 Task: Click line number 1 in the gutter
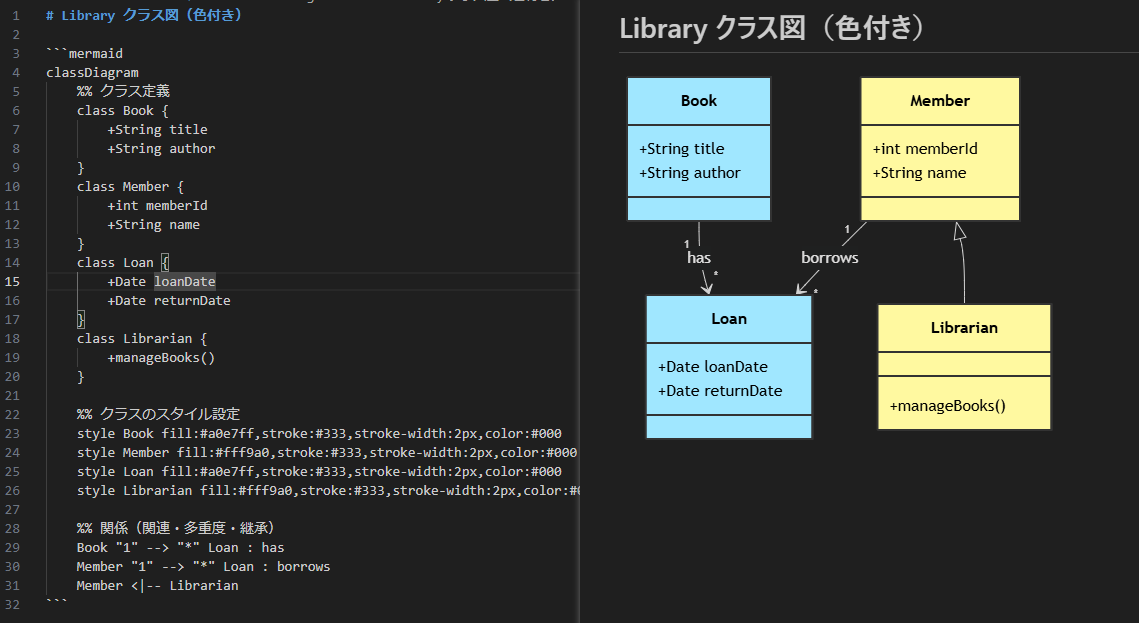click(x=16, y=15)
